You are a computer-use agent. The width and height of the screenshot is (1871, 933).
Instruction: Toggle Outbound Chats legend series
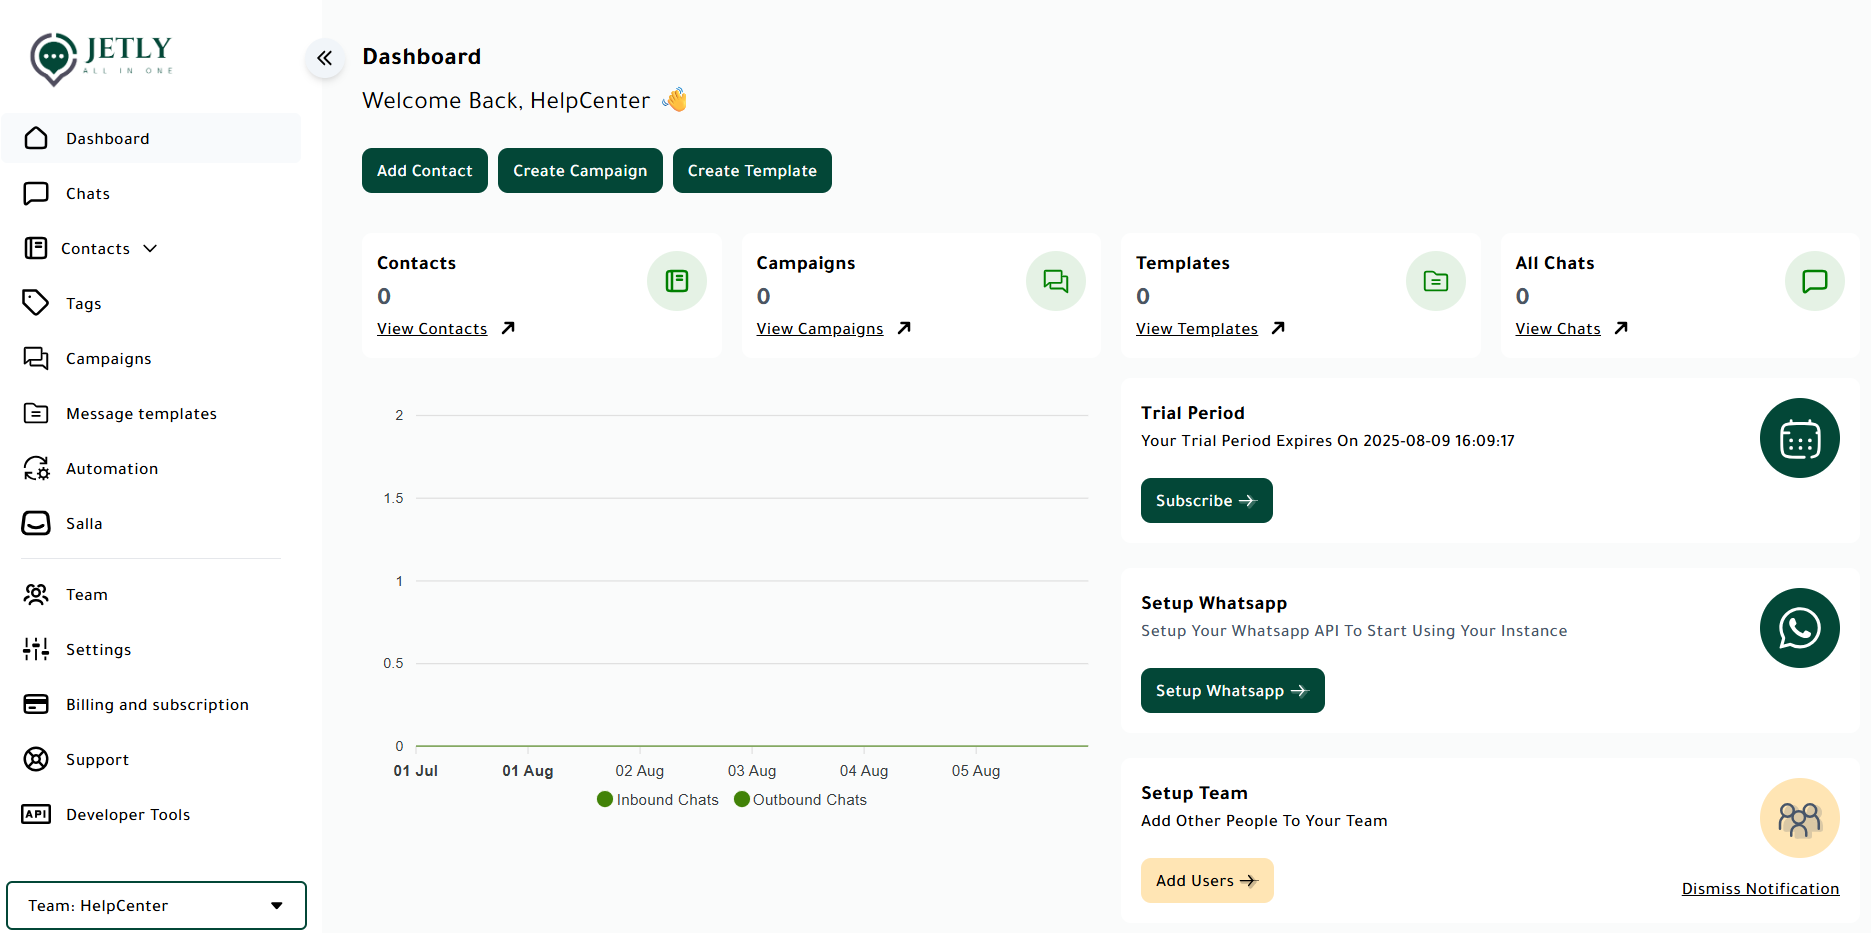800,800
